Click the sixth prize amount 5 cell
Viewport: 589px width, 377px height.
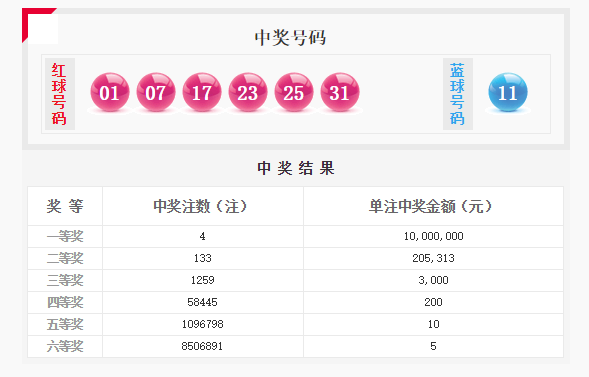[x=433, y=346]
